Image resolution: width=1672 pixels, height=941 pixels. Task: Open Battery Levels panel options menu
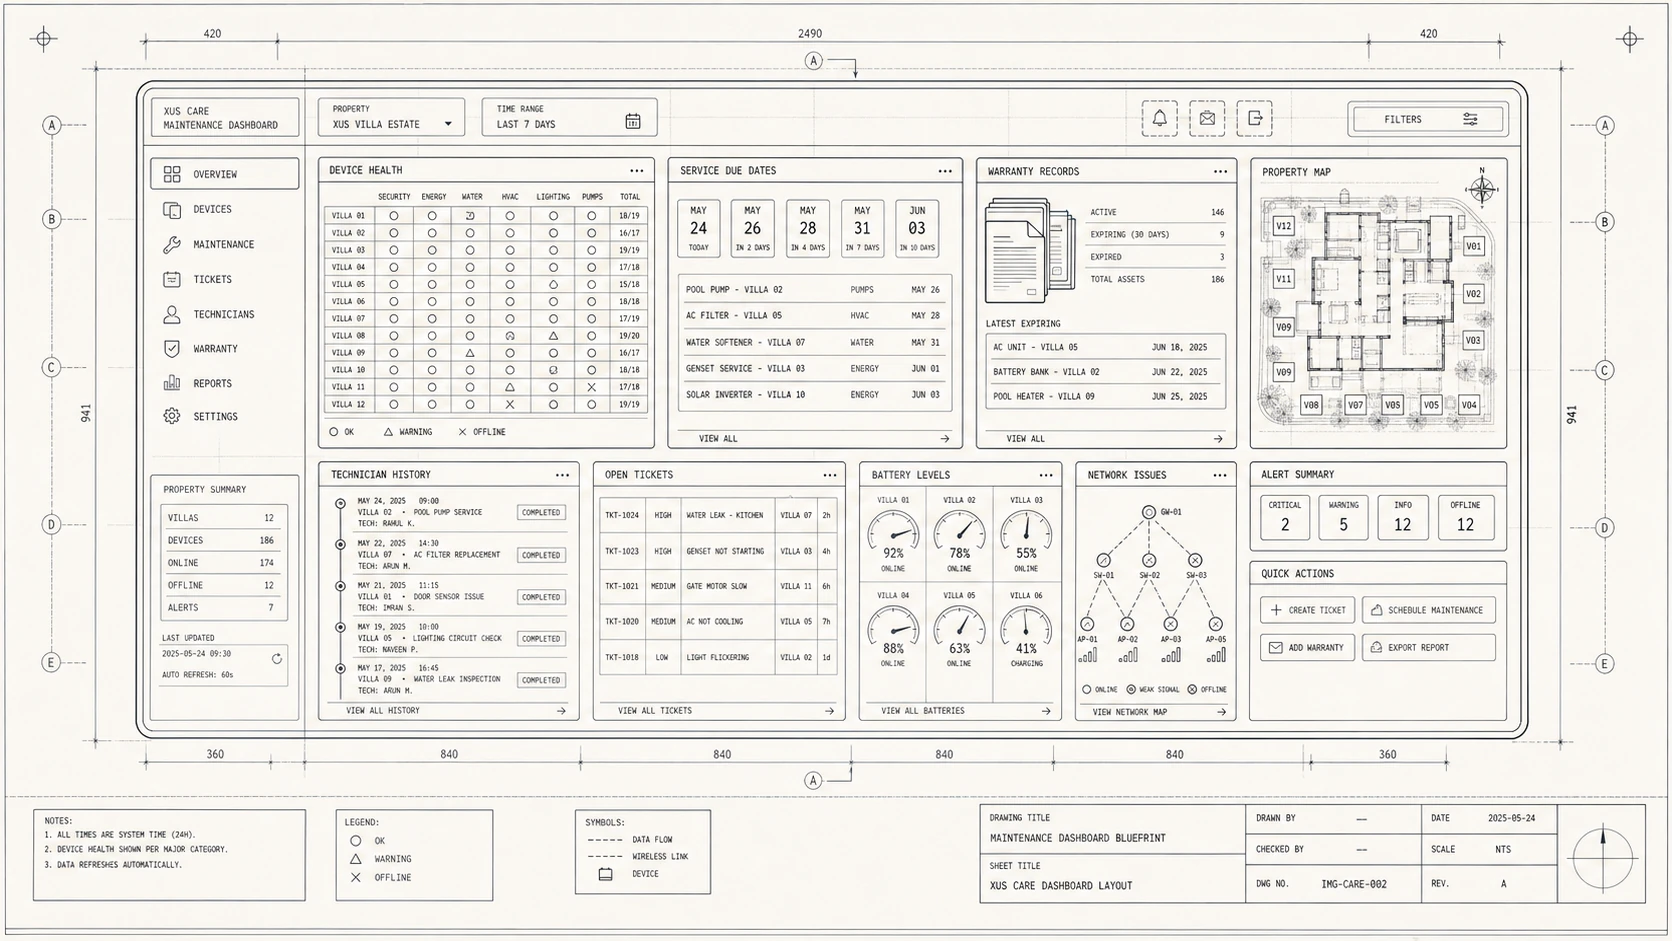click(x=1046, y=475)
